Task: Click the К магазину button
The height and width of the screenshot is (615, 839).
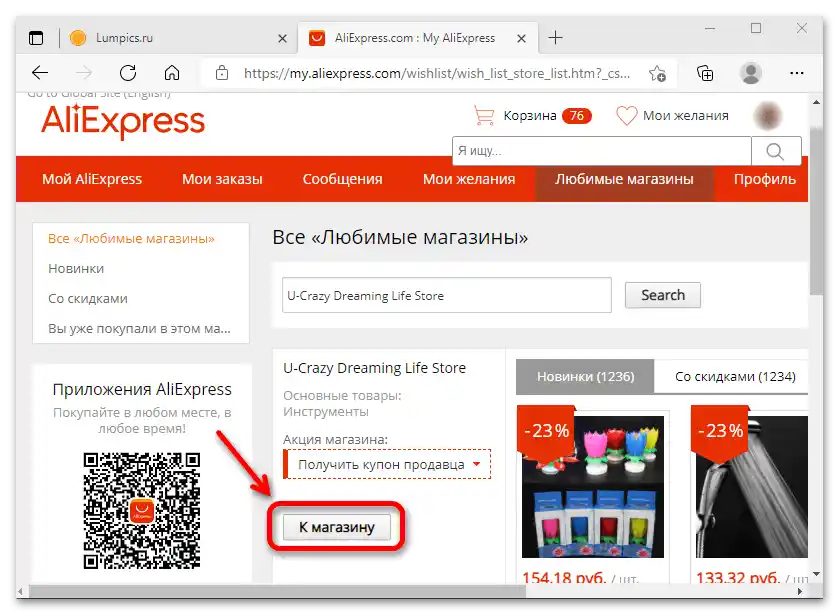Action: click(x=337, y=527)
